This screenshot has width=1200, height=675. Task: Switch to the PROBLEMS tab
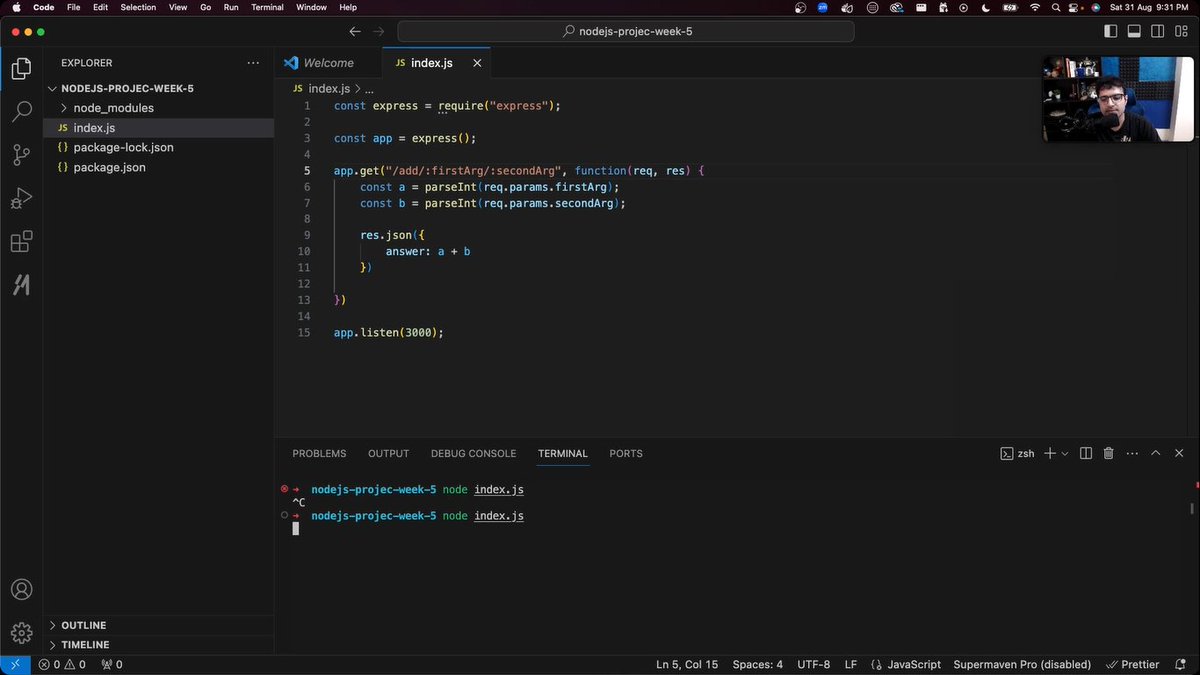click(x=319, y=453)
